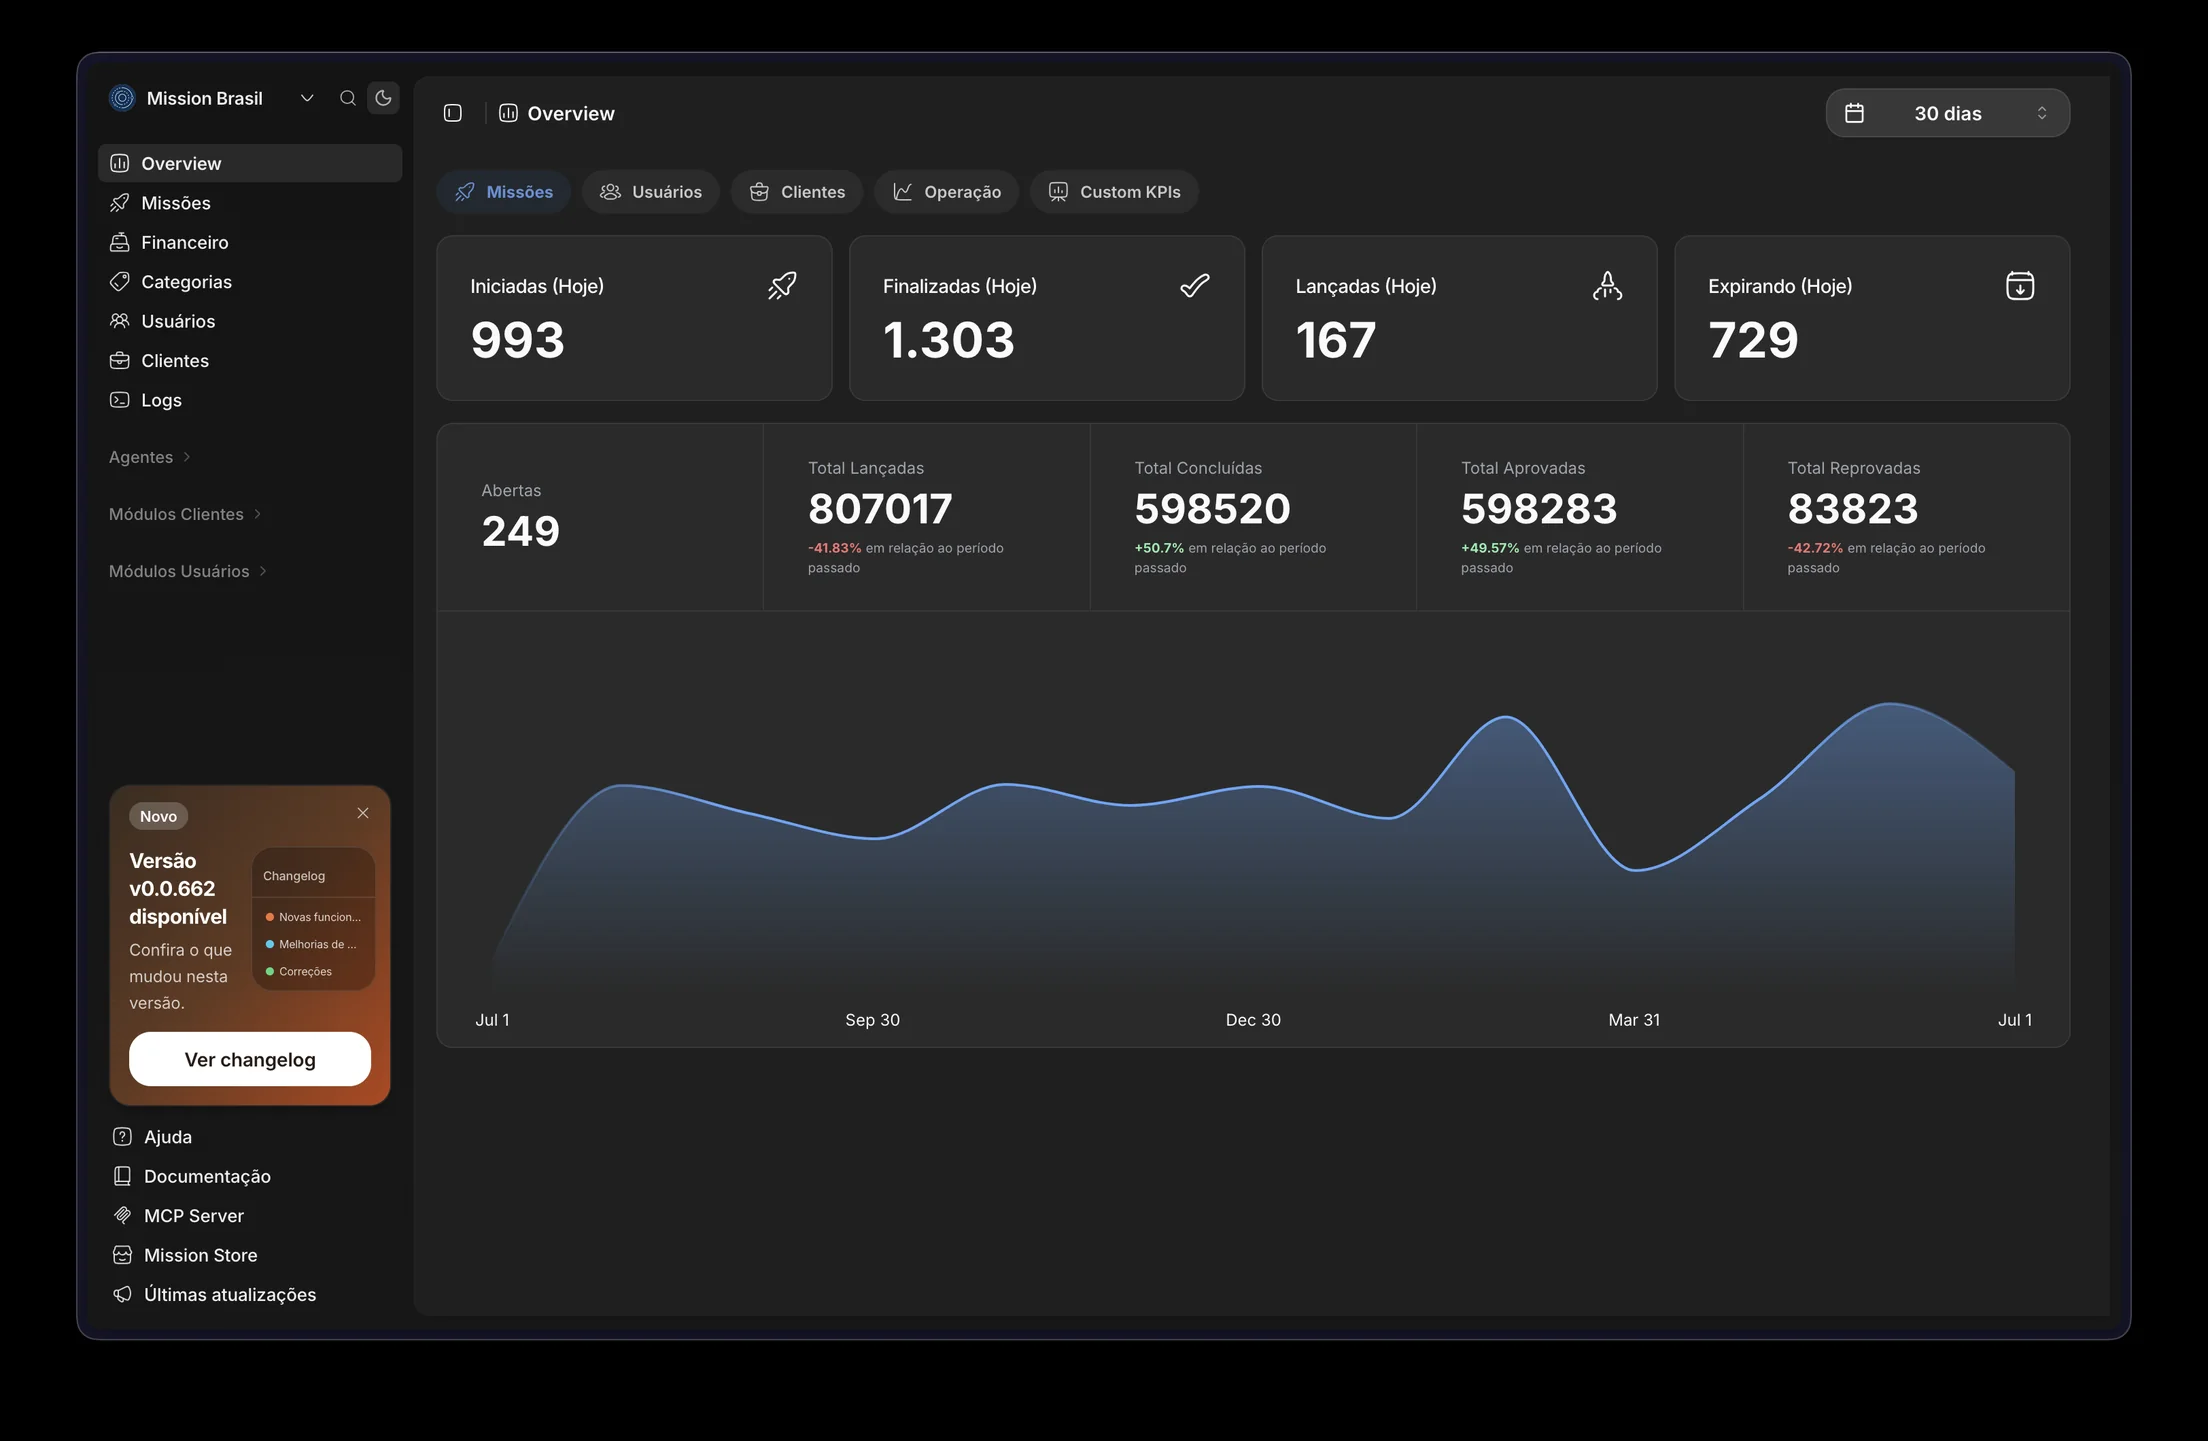Dismiss the new version notification card

click(363, 813)
